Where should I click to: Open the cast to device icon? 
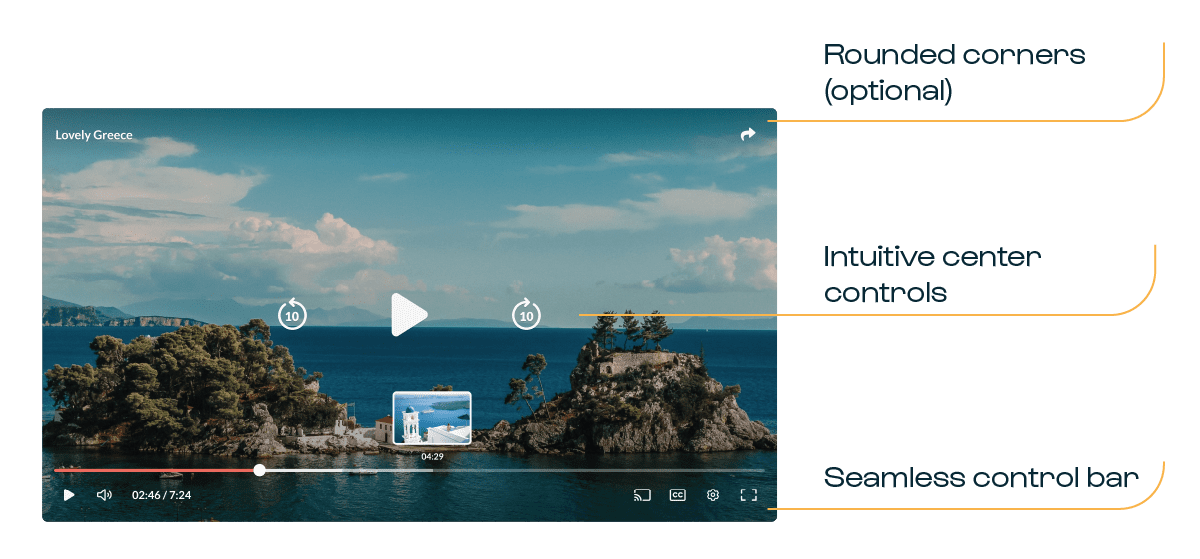(x=642, y=495)
